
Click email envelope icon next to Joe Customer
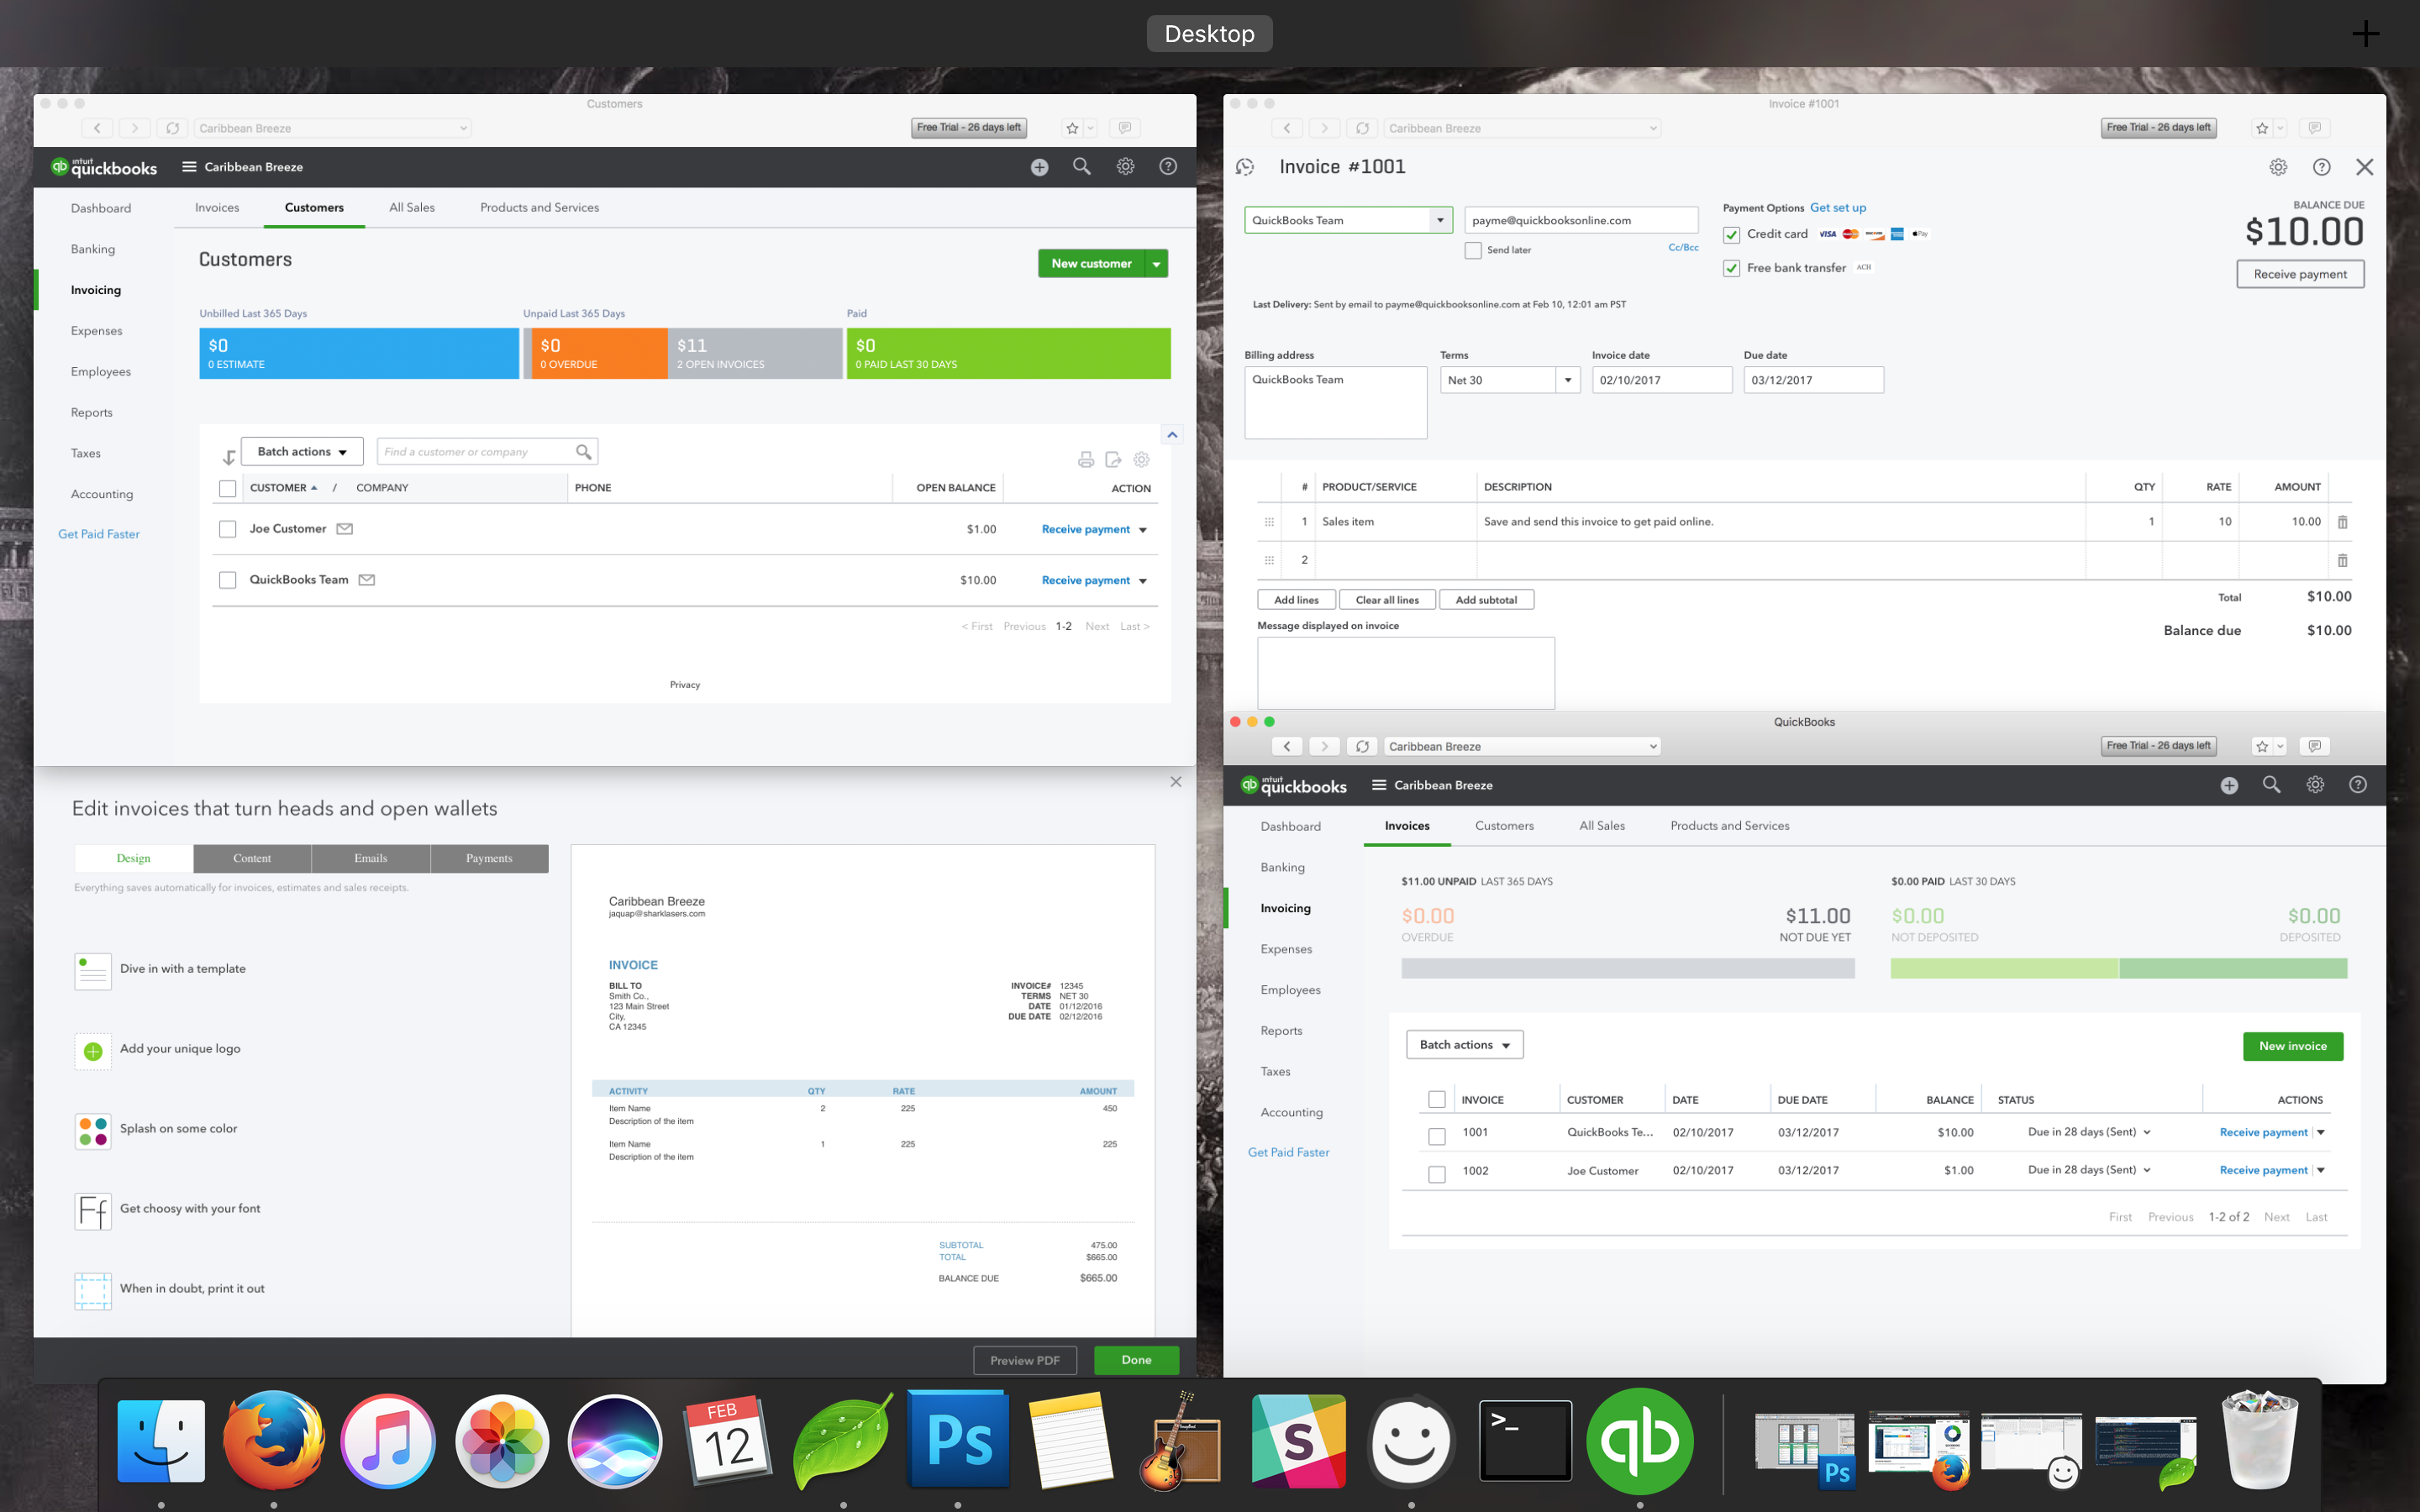344,529
